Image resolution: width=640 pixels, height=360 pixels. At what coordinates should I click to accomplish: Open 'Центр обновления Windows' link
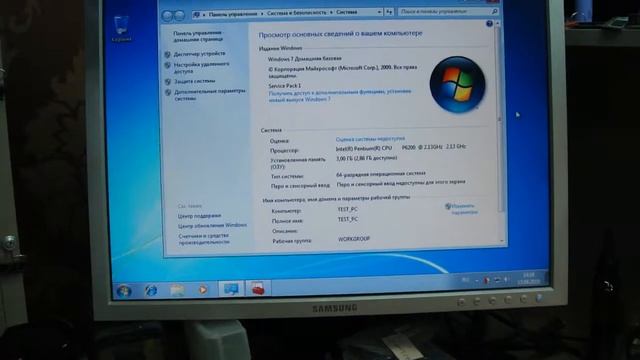(212, 226)
